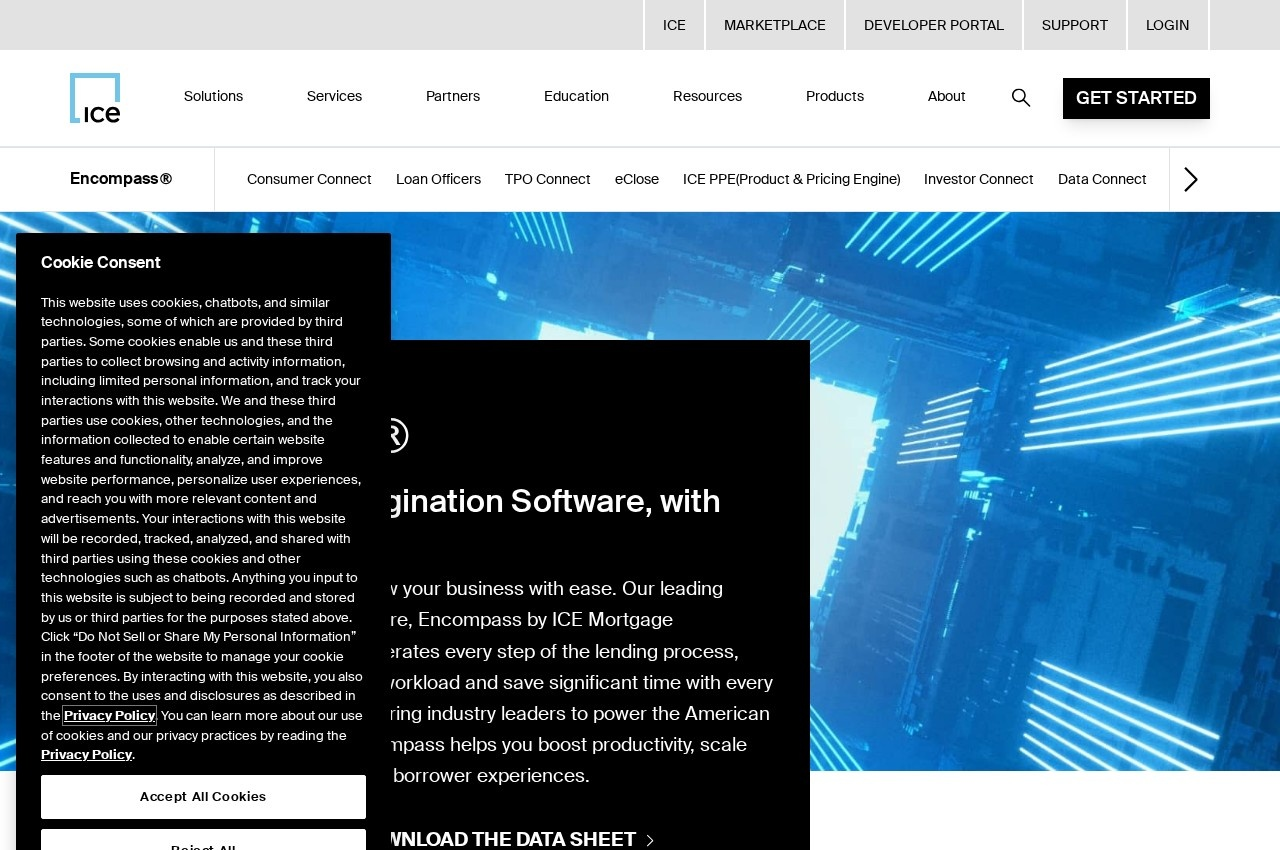Click the GET STARTED button
This screenshot has height=850, width=1280.
point(1136,98)
